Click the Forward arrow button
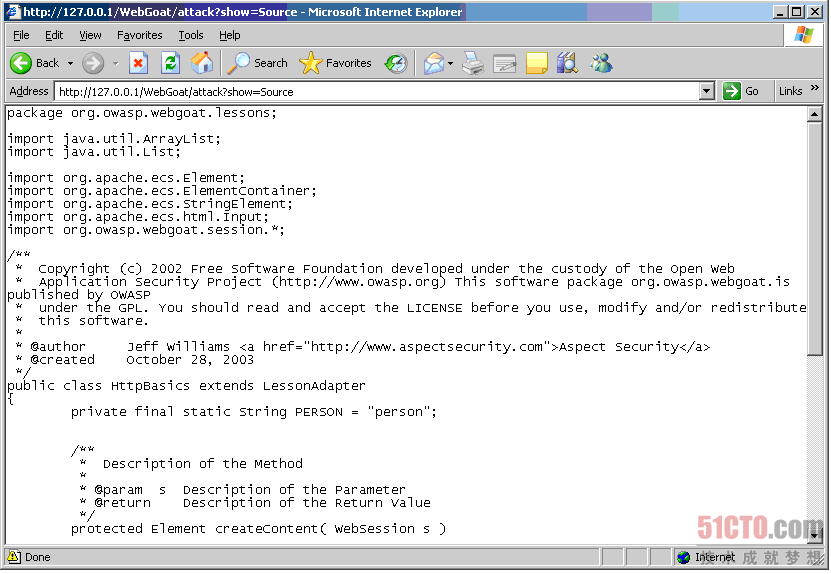831x574 pixels. [93, 64]
